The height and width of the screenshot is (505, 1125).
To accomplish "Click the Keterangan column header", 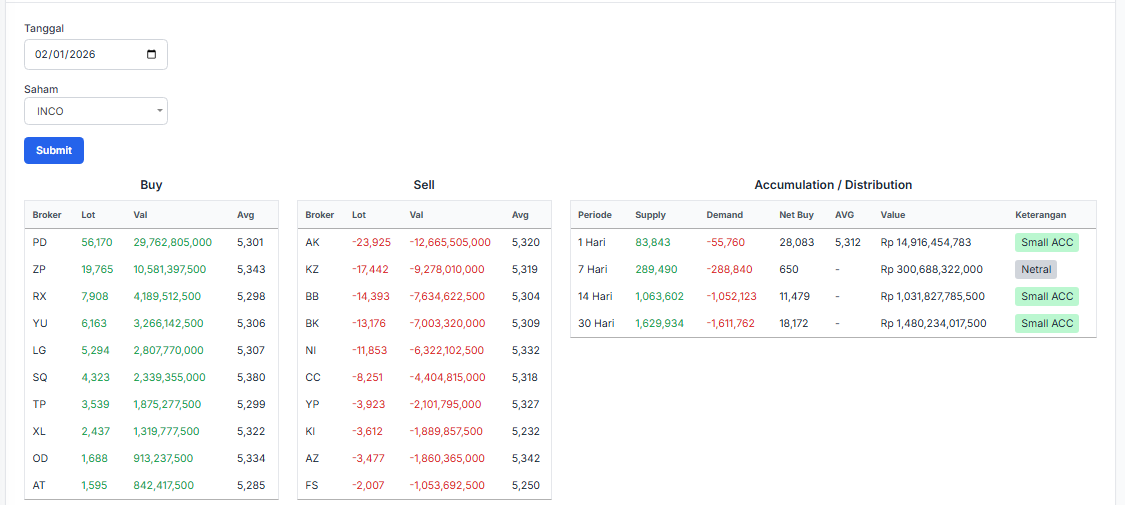I will tap(1040, 215).
